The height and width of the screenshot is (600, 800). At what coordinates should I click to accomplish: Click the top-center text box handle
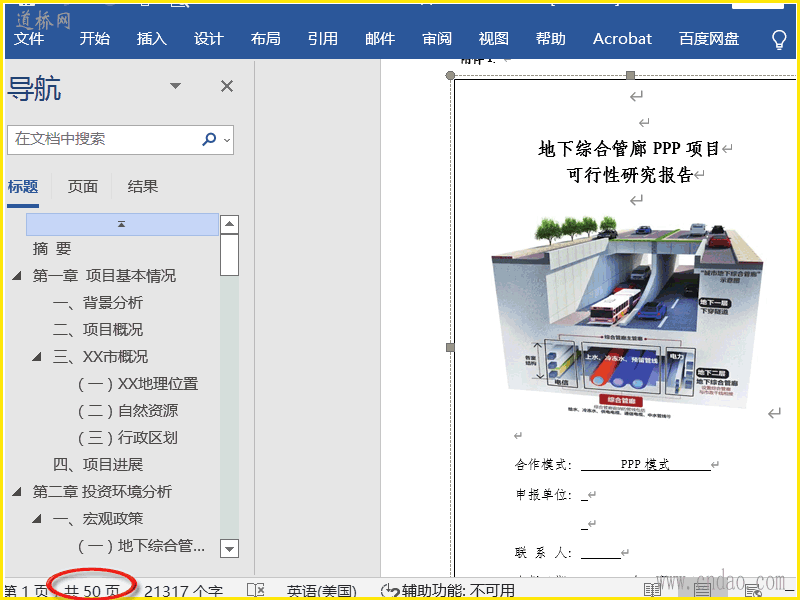pyautogui.click(x=631, y=76)
